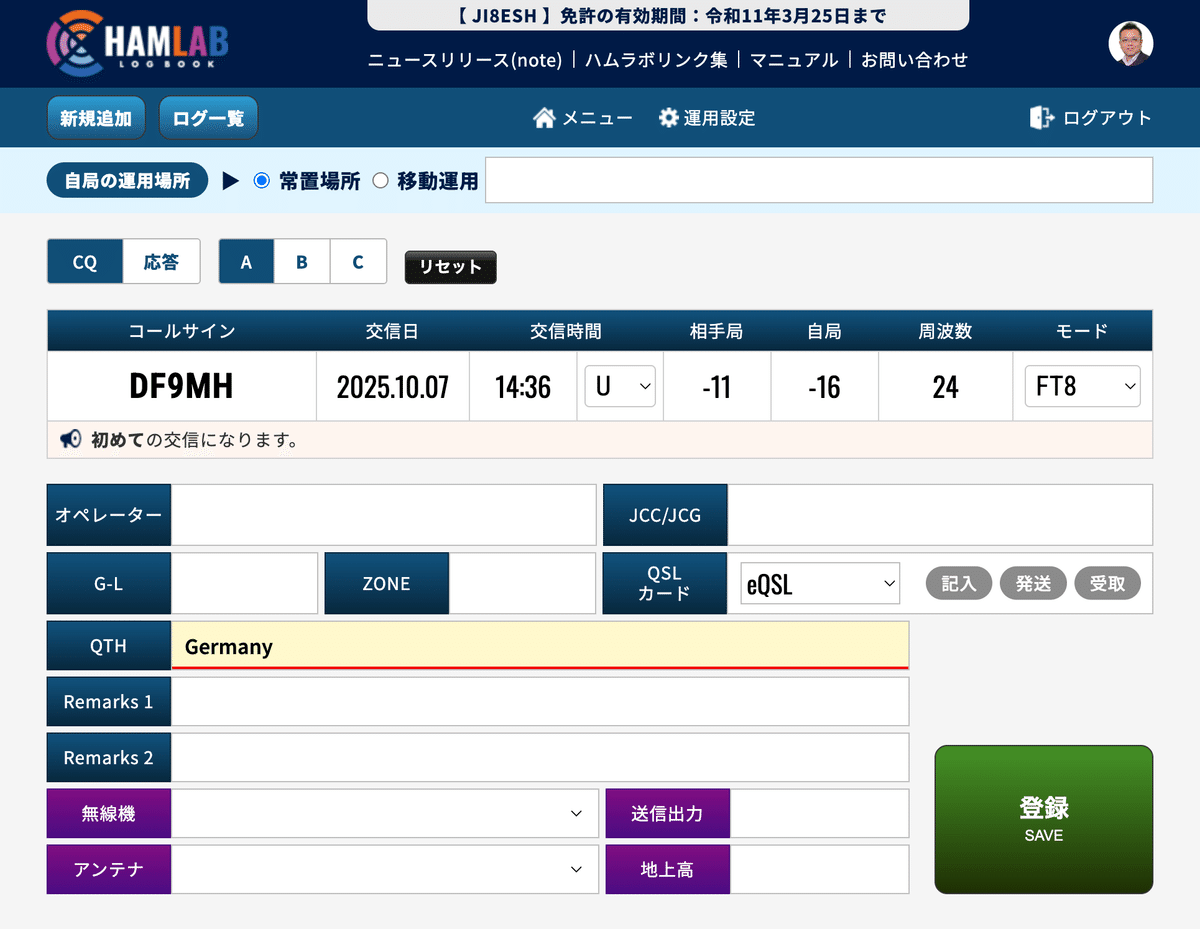
Task: Click the megaphone icon on the first-contact notice
Action: click(69, 439)
